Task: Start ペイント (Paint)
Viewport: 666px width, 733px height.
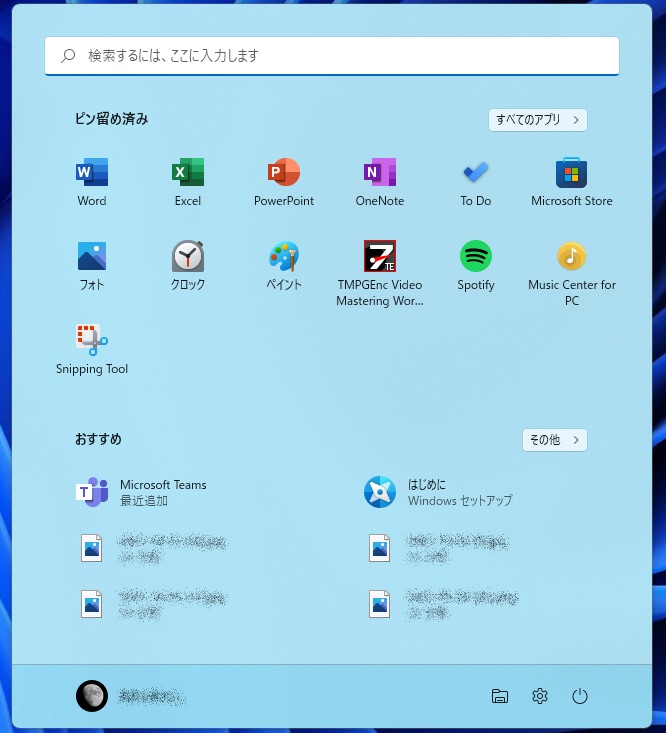Action: 284,266
